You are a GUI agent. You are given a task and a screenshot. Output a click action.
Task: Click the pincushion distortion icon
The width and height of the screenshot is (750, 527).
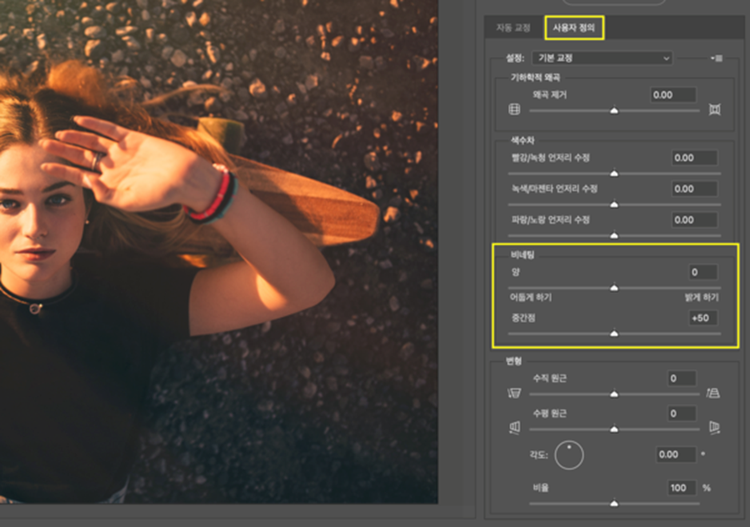tap(715, 110)
